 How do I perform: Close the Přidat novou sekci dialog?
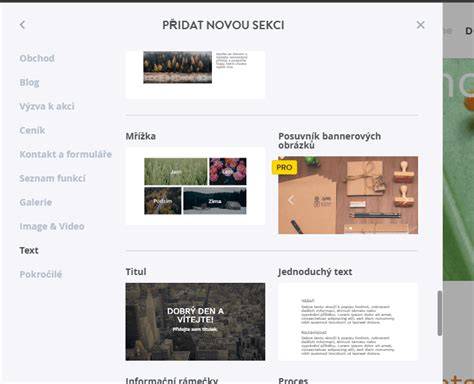coord(420,25)
